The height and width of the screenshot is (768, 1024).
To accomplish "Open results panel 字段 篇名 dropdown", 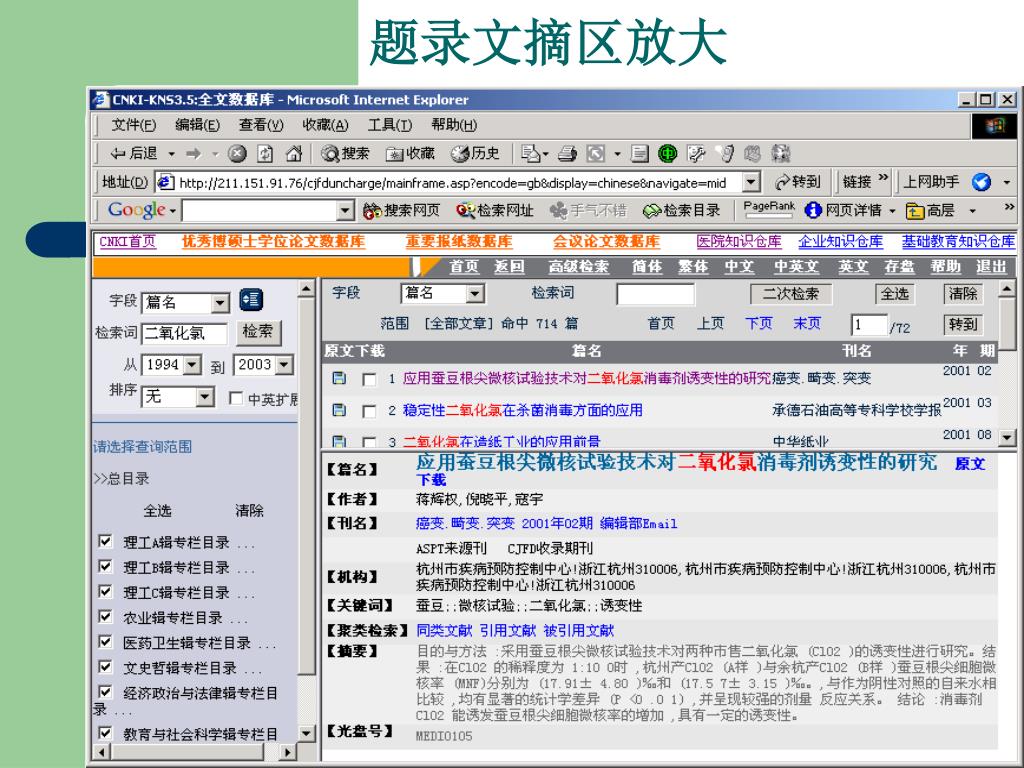I will (x=475, y=294).
